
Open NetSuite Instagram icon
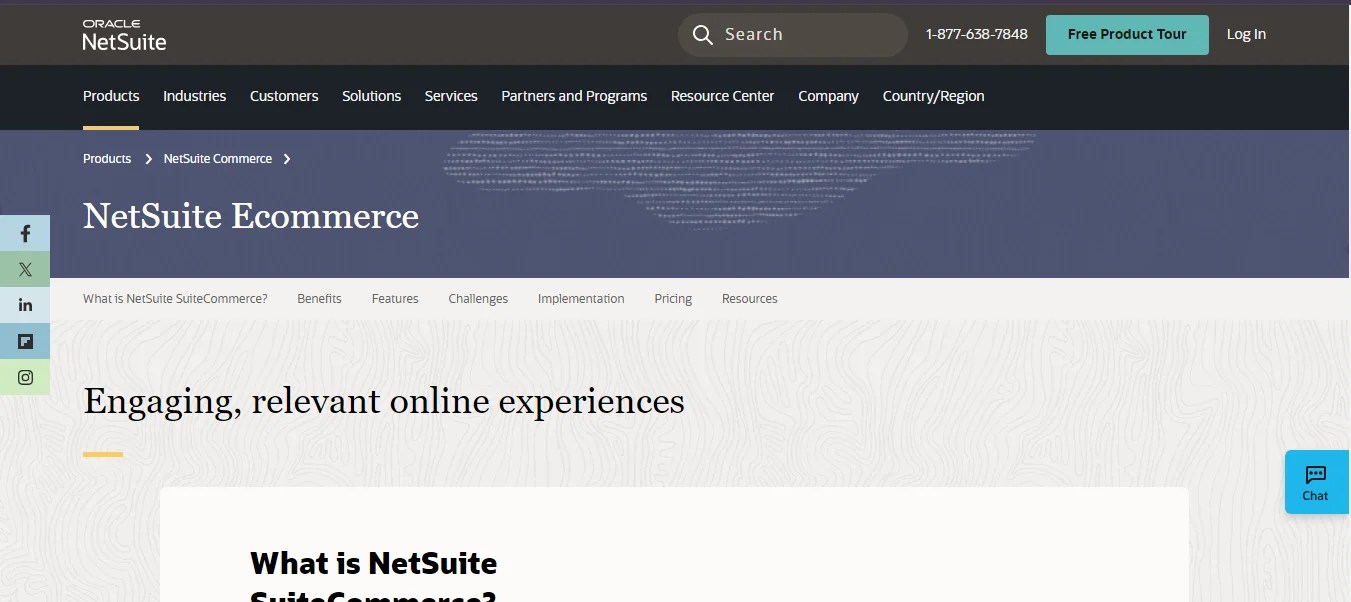point(25,377)
